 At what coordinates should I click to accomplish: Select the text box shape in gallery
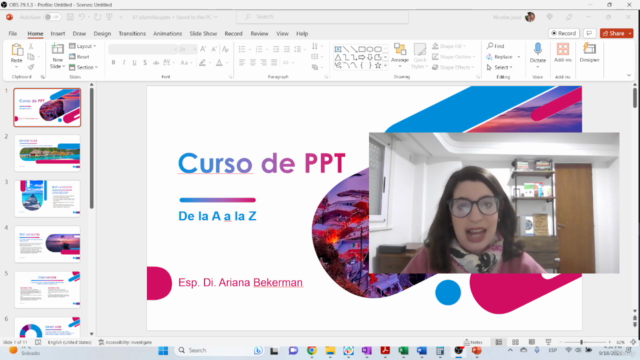(338, 49)
